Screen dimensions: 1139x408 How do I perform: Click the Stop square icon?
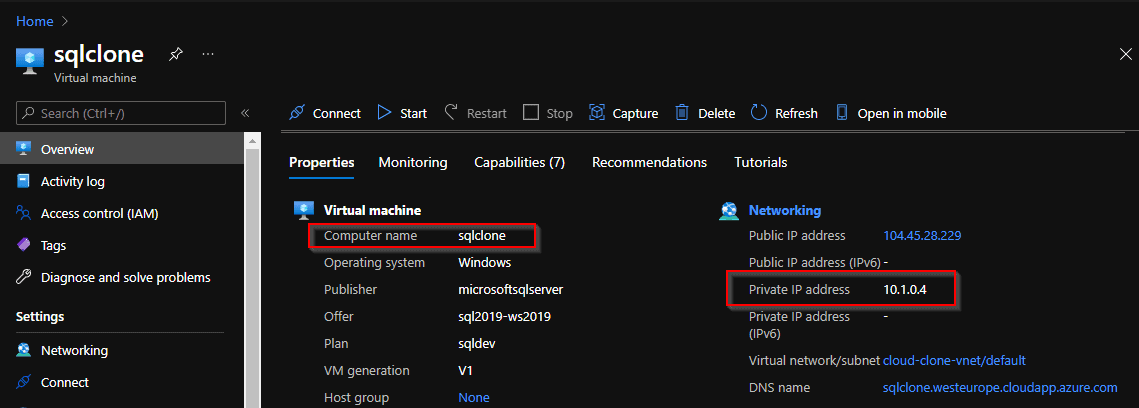pos(531,113)
